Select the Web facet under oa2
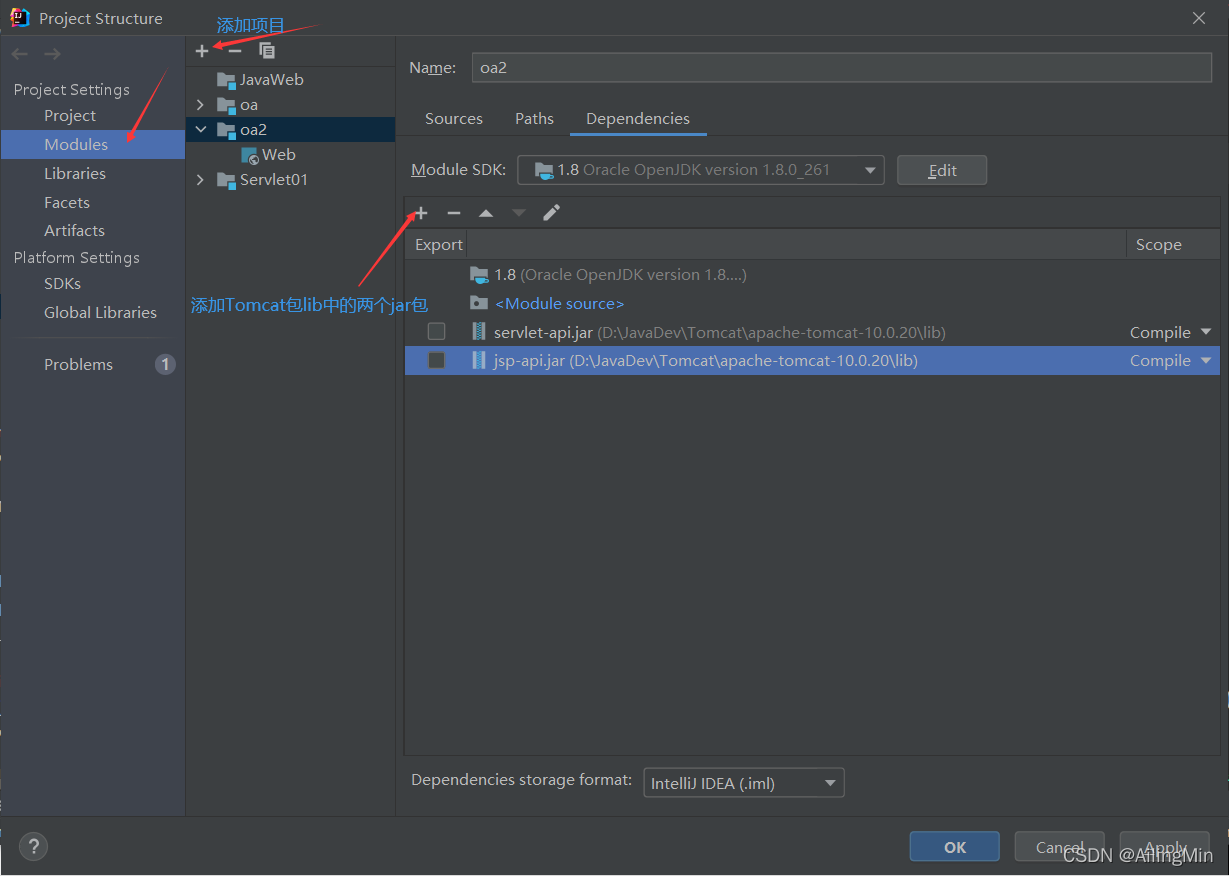 (x=279, y=155)
